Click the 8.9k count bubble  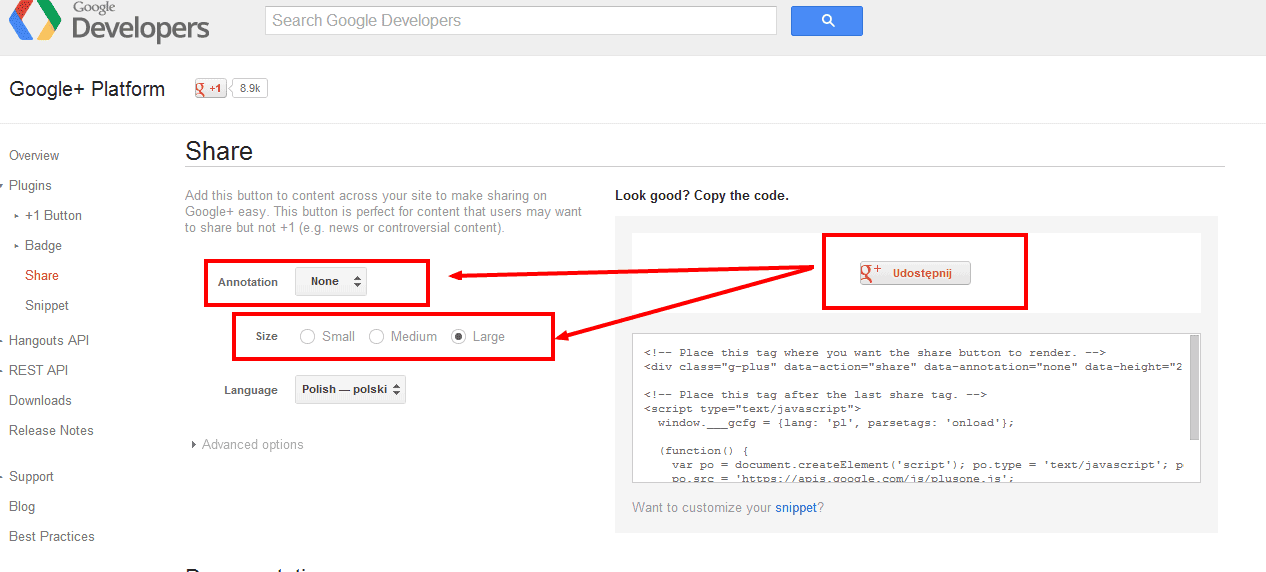click(x=250, y=89)
